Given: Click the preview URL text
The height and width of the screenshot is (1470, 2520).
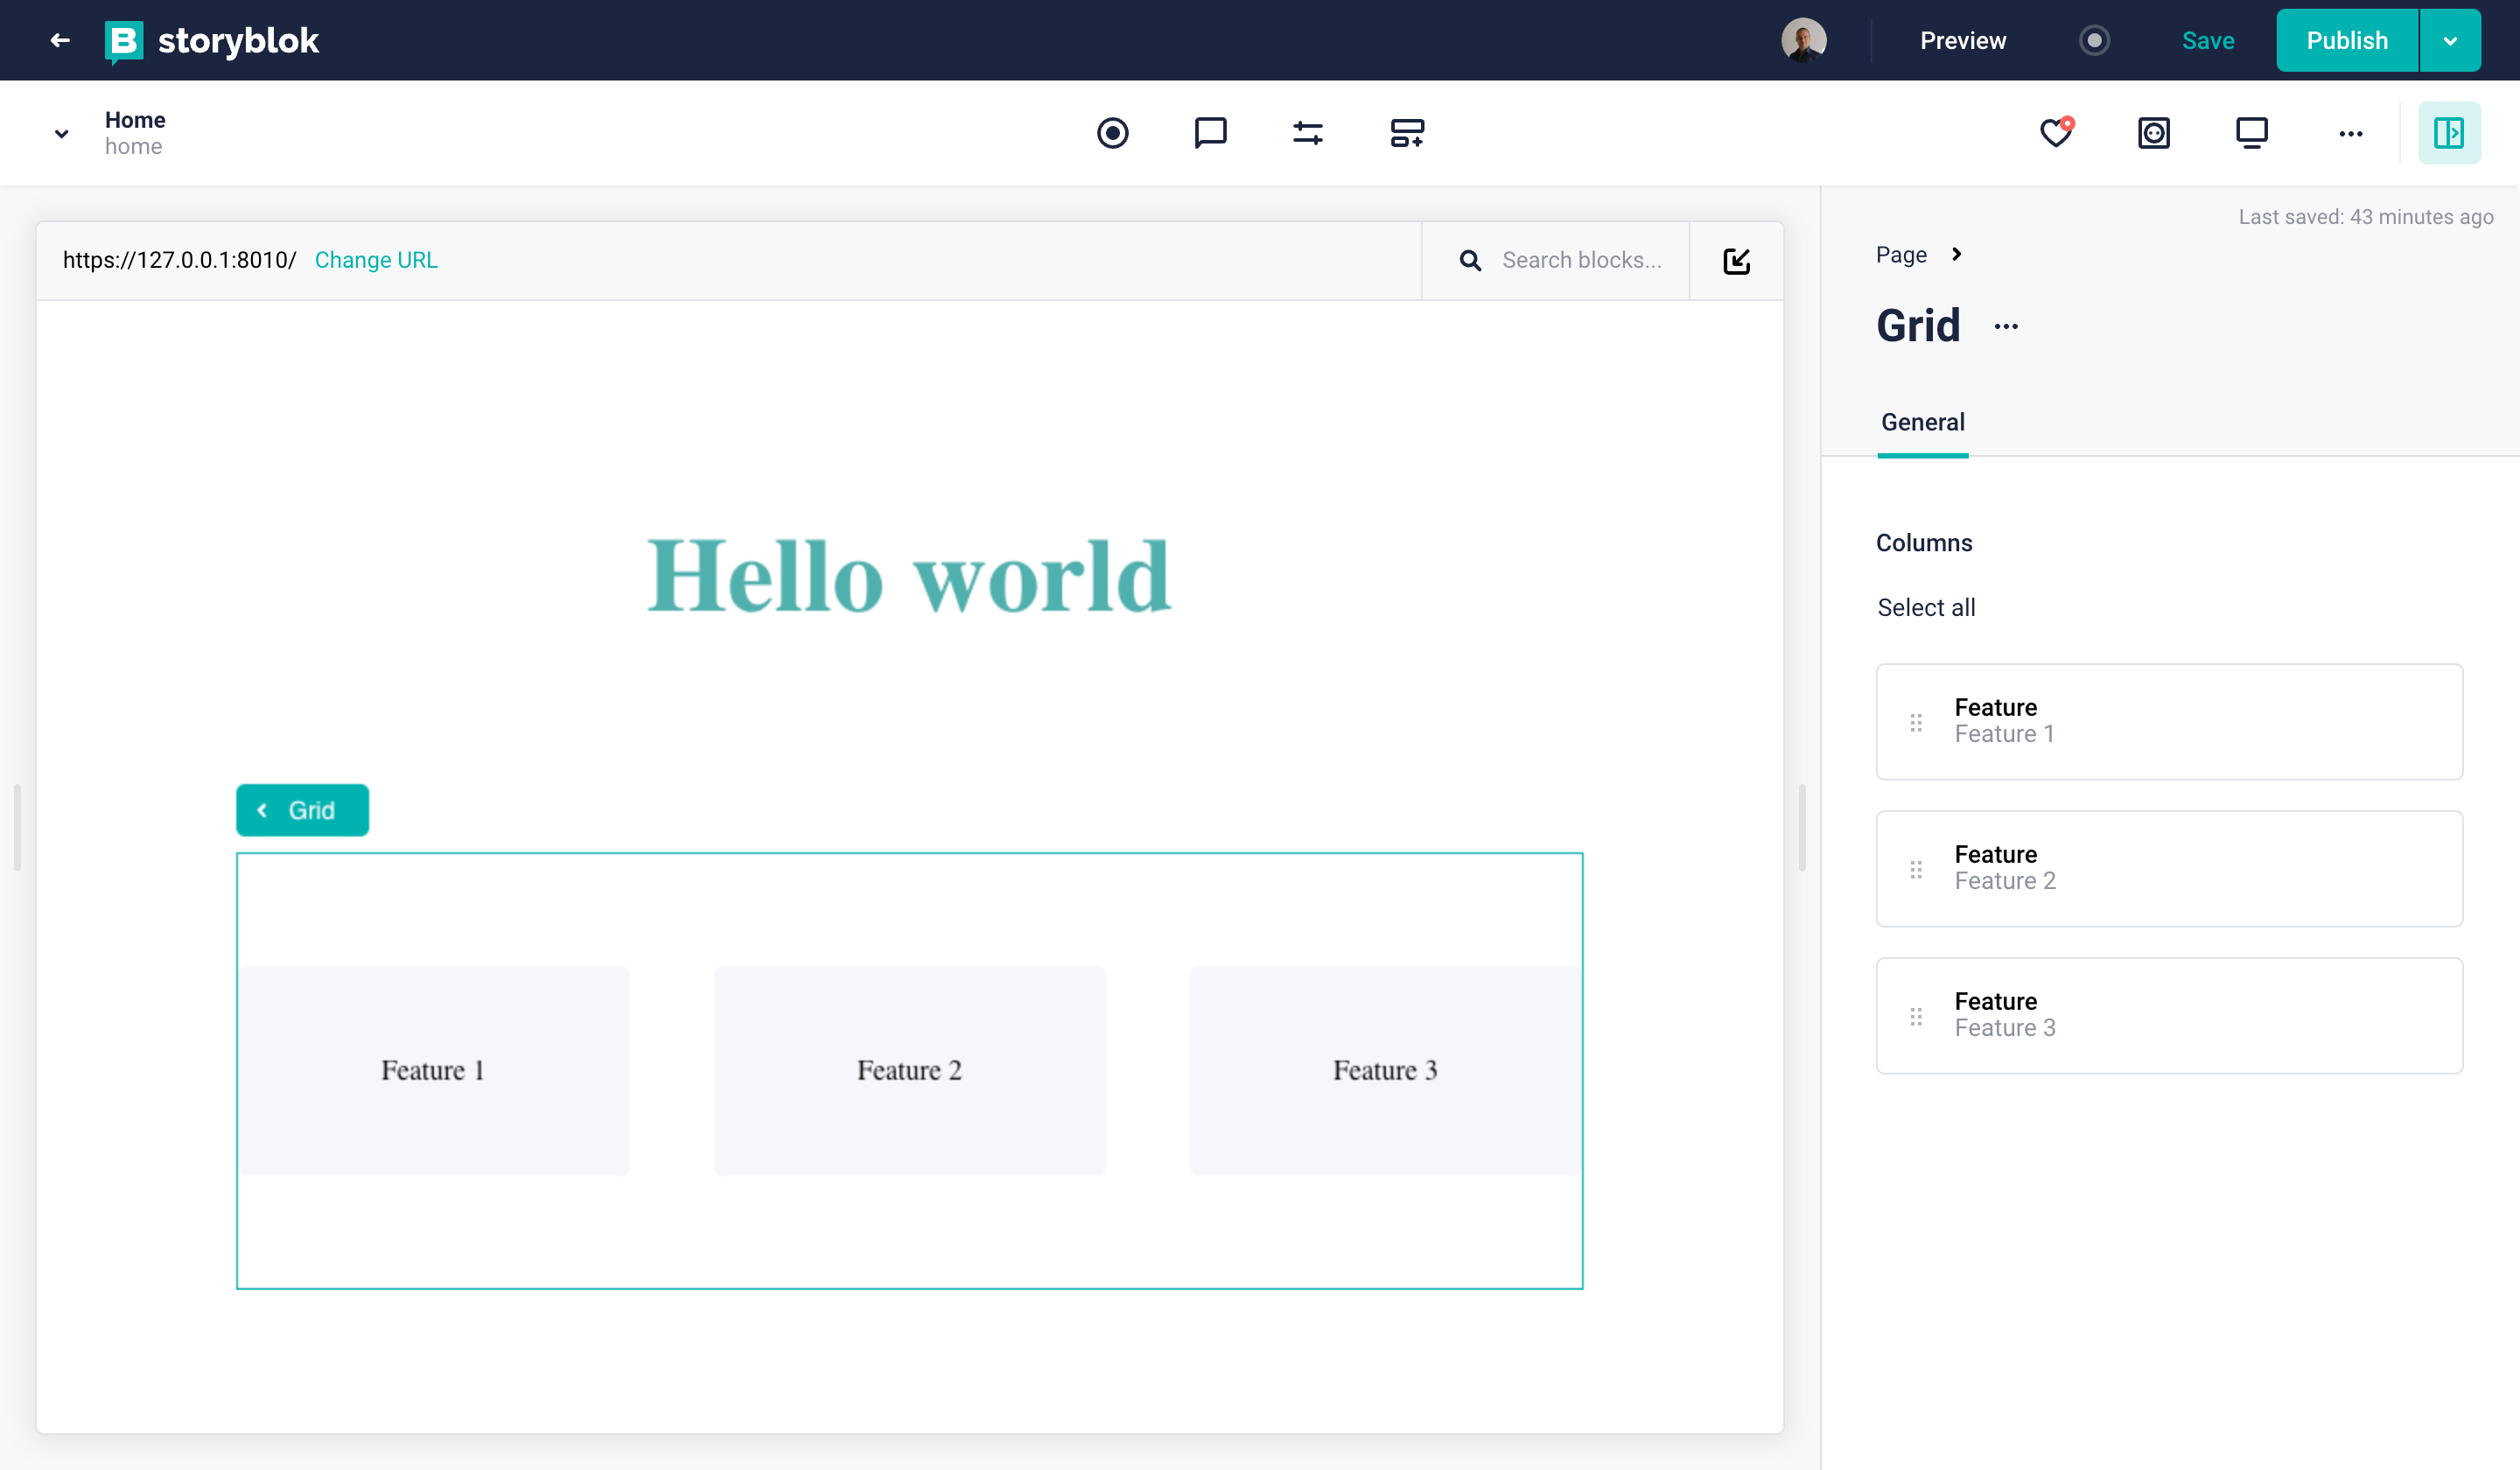Looking at the screenshot, I should (x=179, y=260).
